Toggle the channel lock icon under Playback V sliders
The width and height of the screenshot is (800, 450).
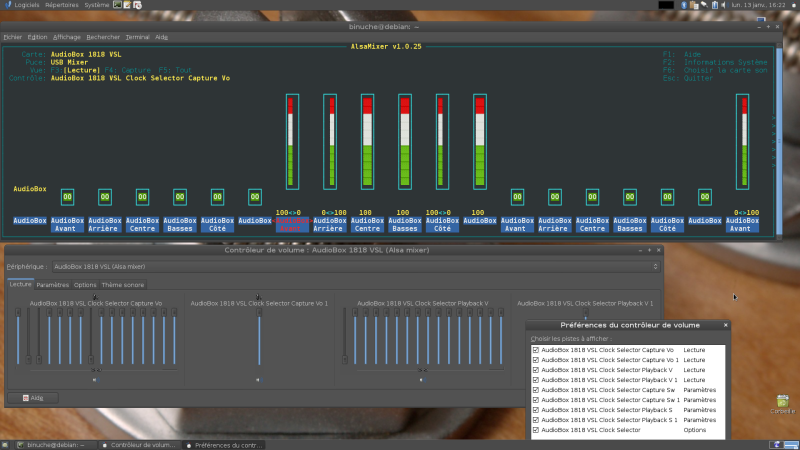pos(422,370)
